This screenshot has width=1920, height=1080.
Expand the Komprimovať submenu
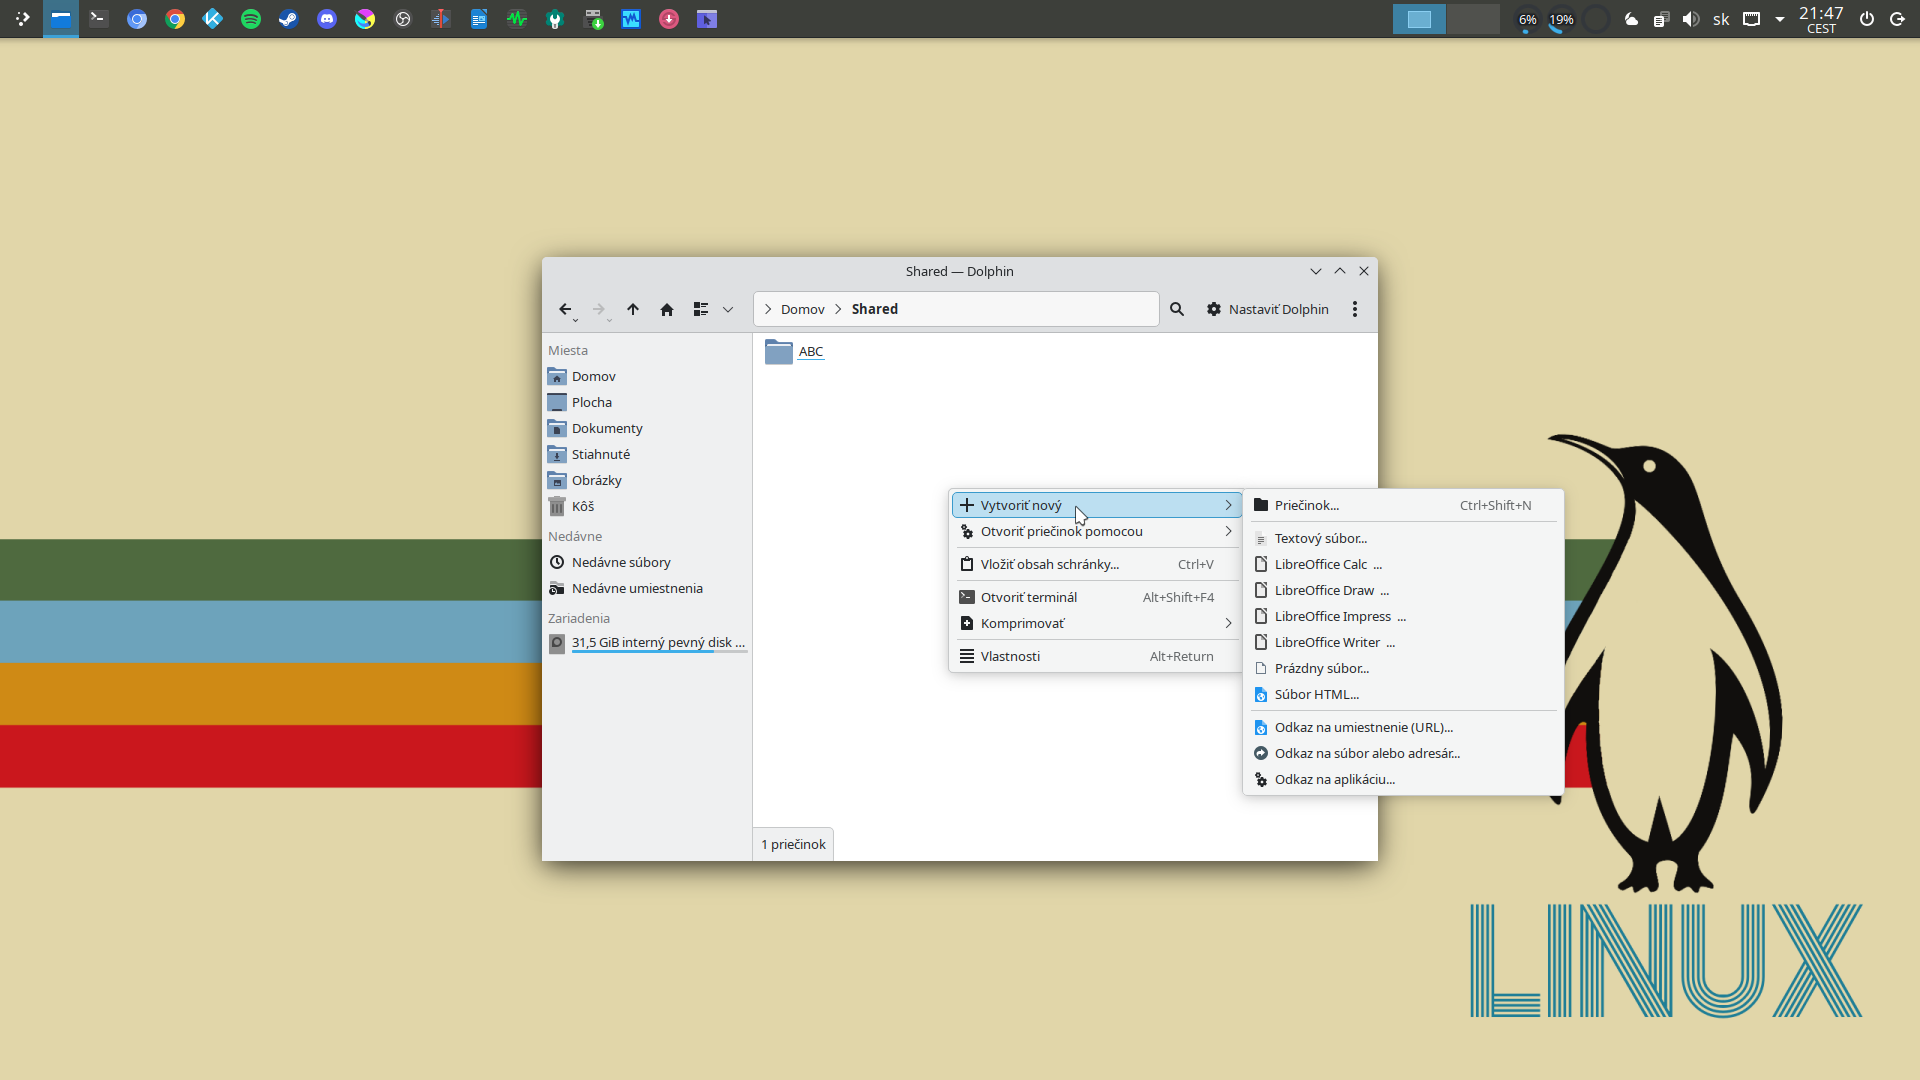pos(1095,624)
